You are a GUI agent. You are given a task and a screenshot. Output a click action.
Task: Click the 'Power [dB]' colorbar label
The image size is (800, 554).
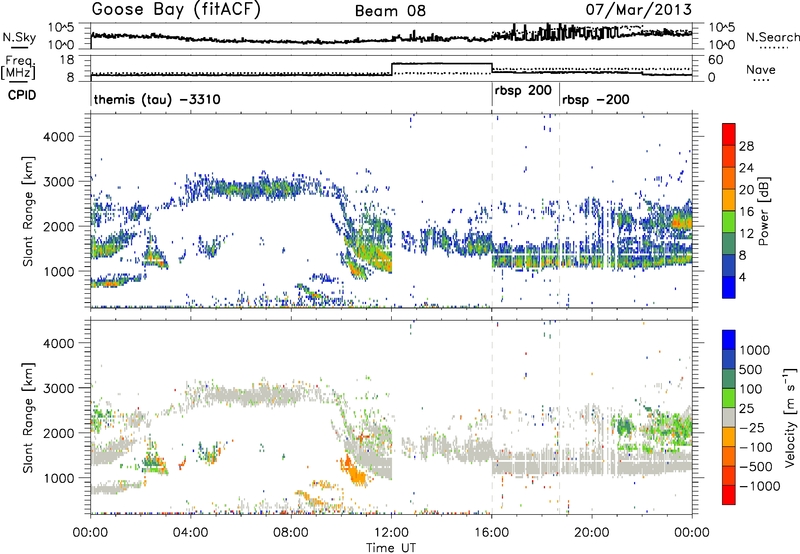764,211
